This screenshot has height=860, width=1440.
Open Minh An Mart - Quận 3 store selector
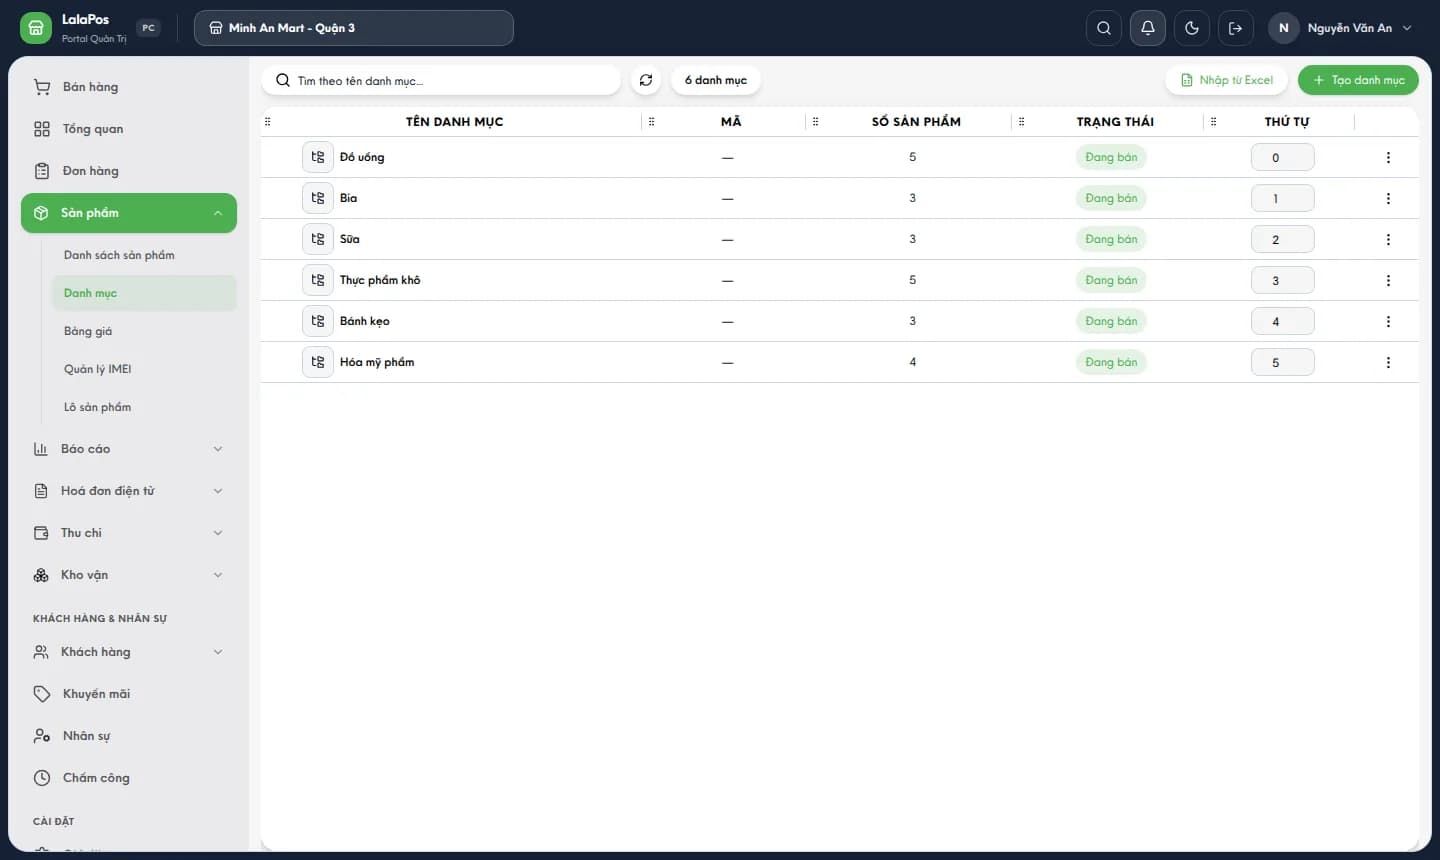354,28
